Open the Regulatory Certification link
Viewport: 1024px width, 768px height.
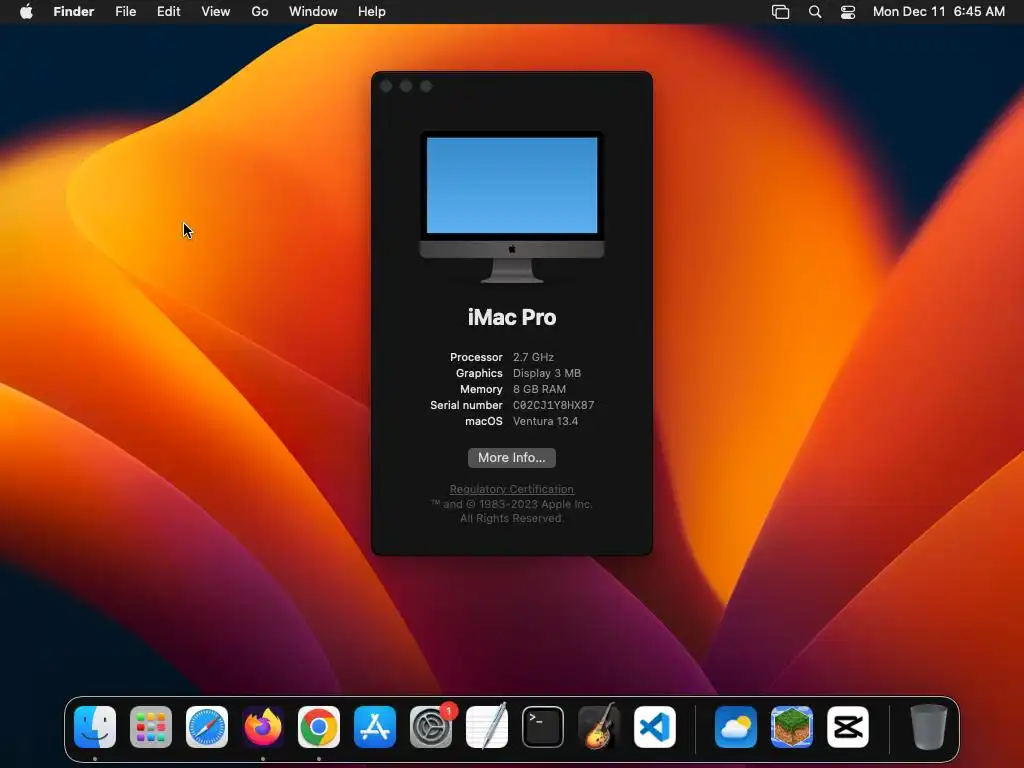tap(512, 489)
